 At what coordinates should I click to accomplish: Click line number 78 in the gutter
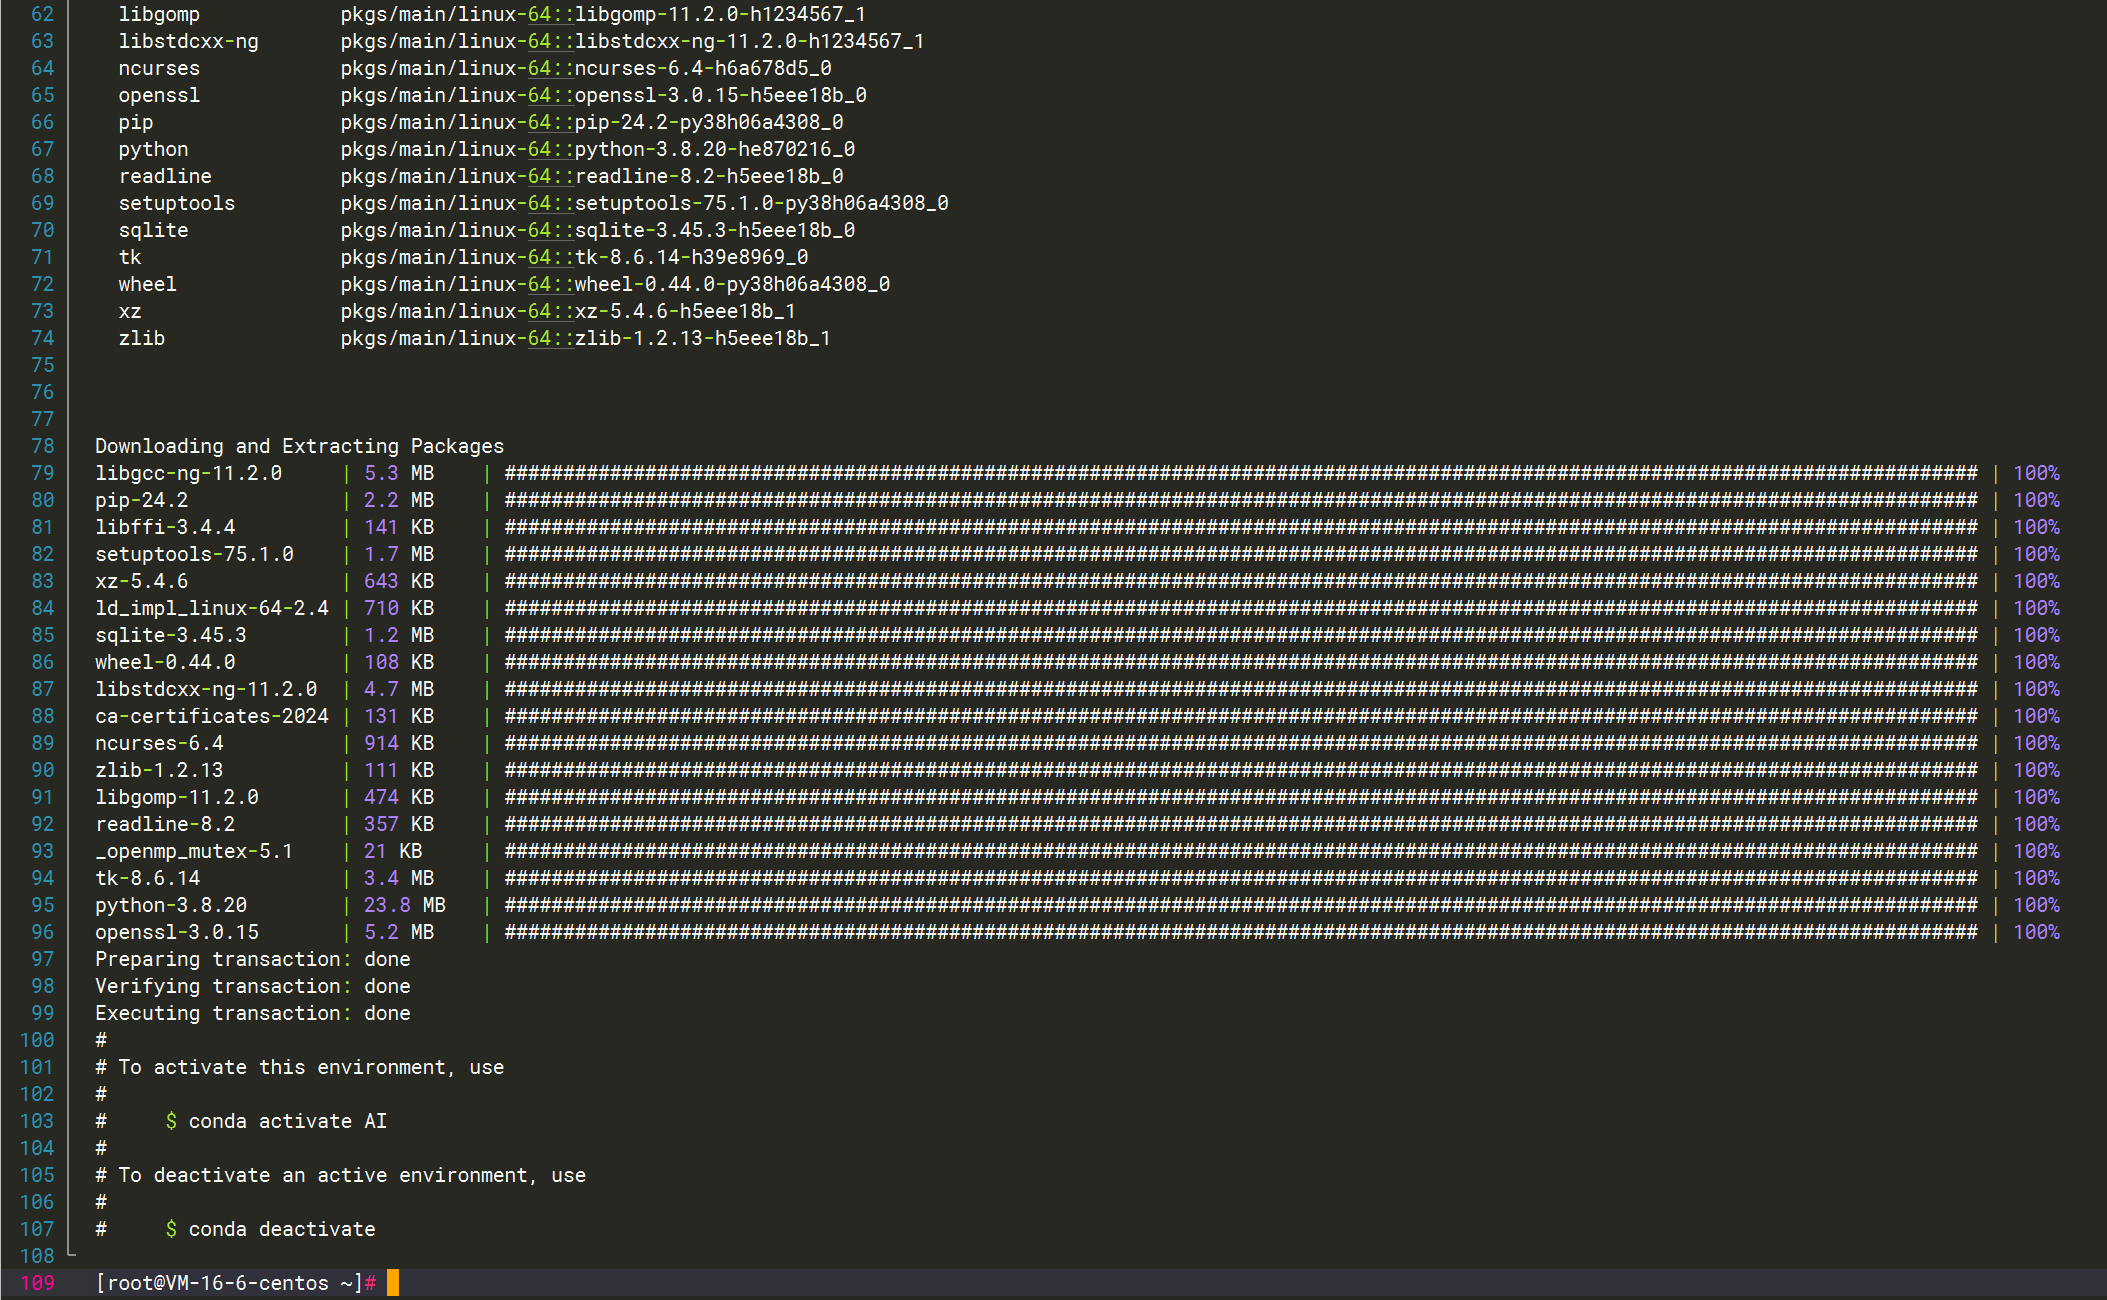(42, 446)
